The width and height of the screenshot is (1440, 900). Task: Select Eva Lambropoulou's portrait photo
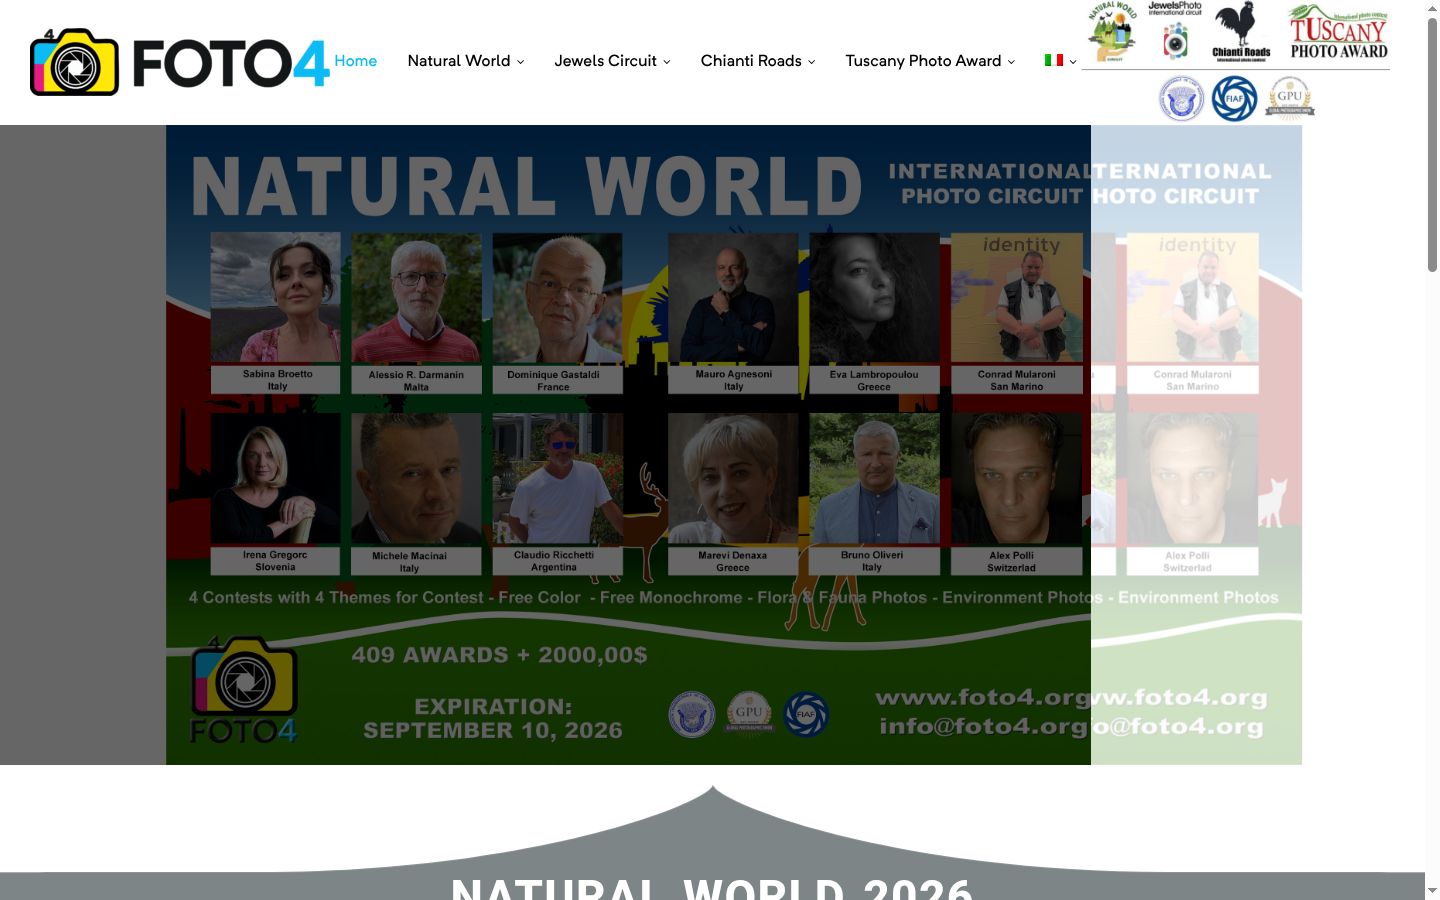[874, 297]
